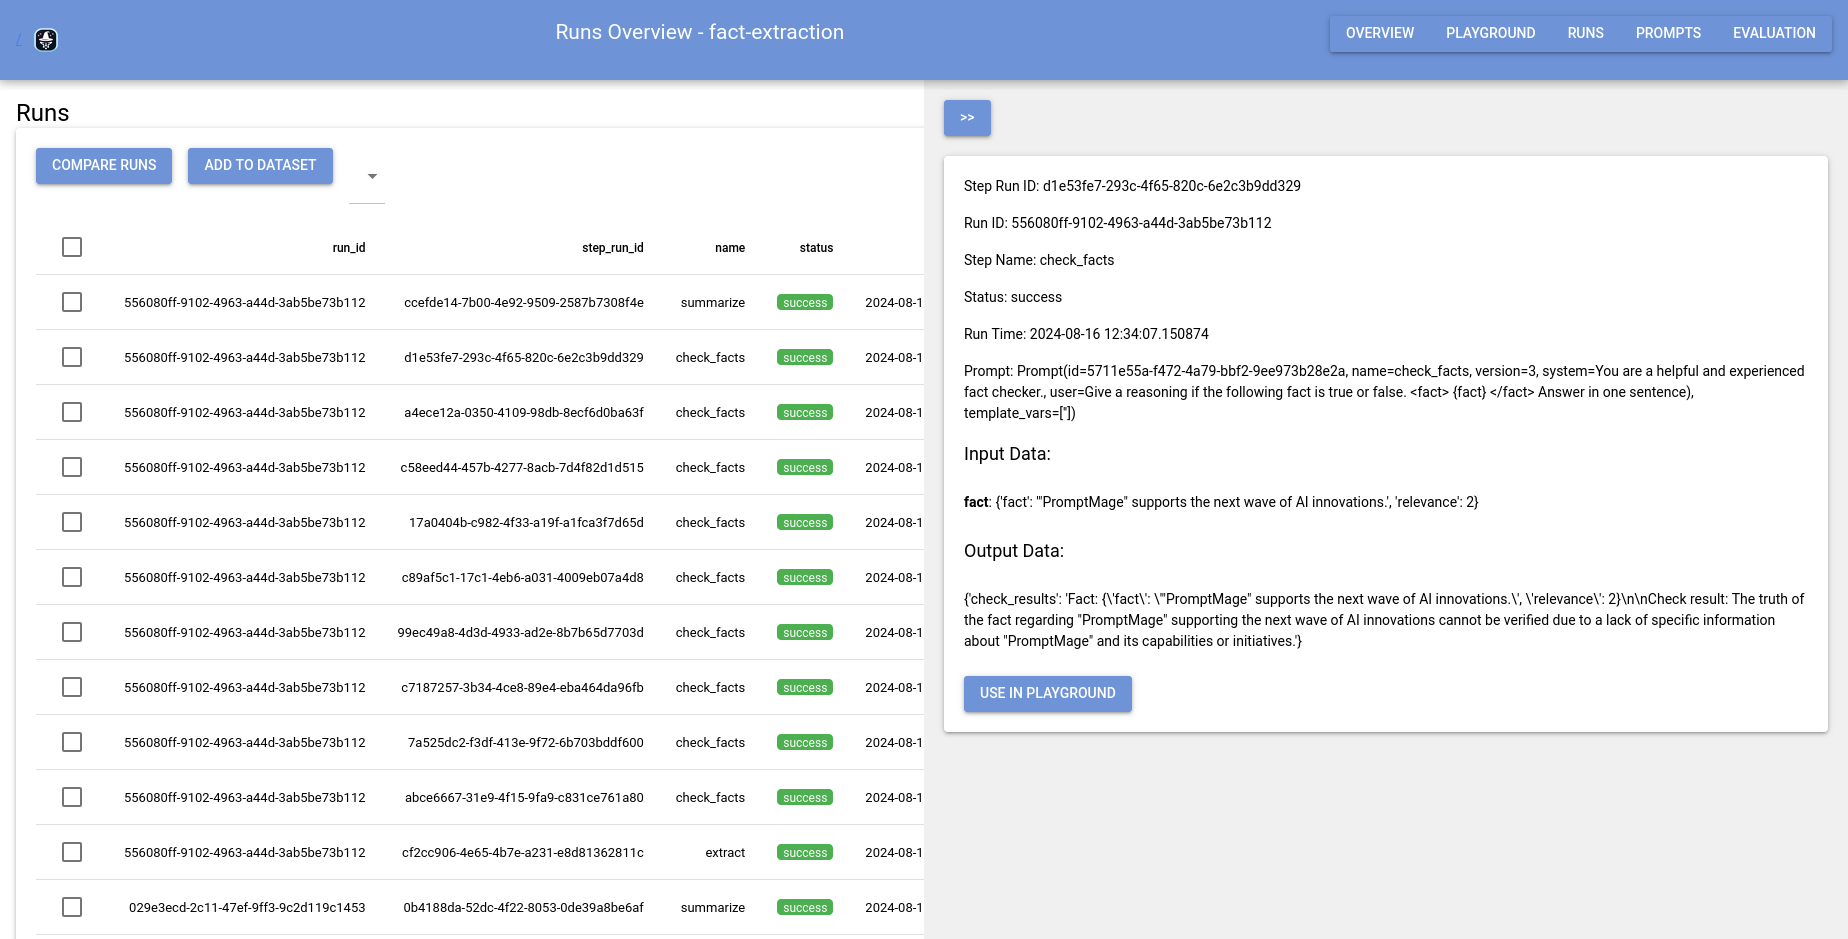1848x939 pixels.
Task: Check the row with run 029e3ecd-2c11-47ef-9ff3-9c2d119c1453
Action: coord(72,907)
